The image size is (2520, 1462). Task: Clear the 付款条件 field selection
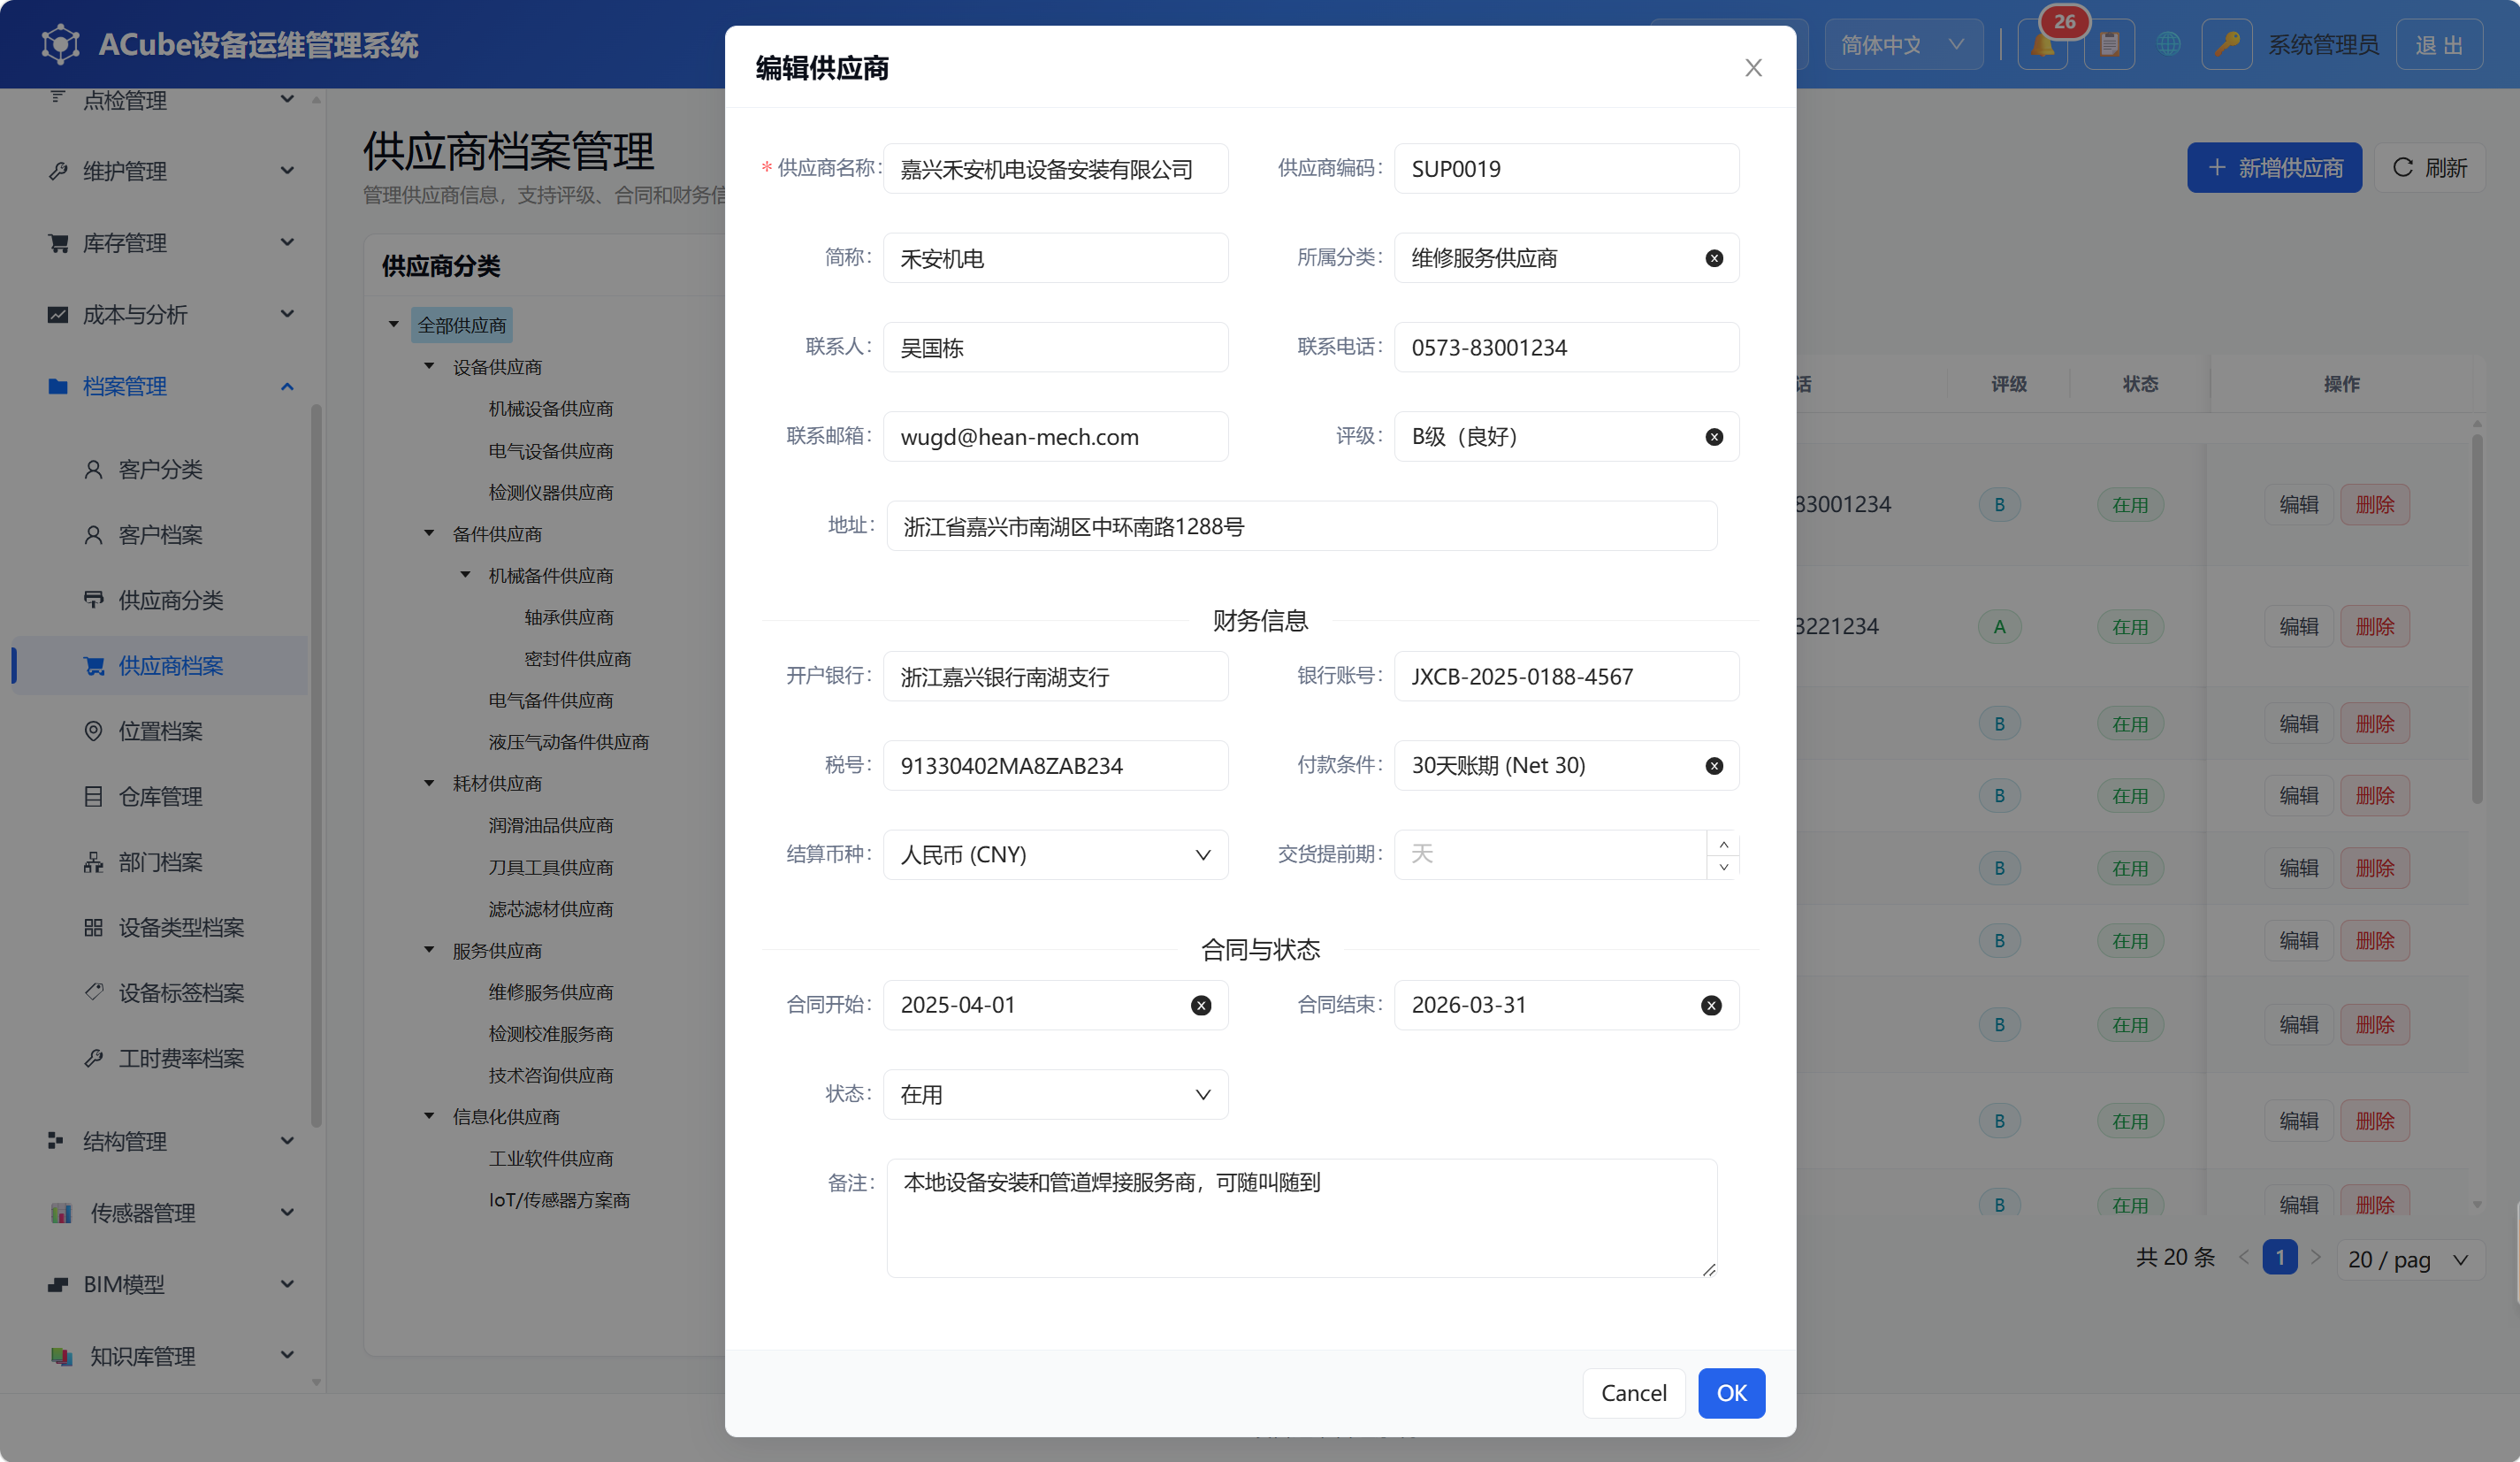pyautogui.click(x=1714, y=766)
